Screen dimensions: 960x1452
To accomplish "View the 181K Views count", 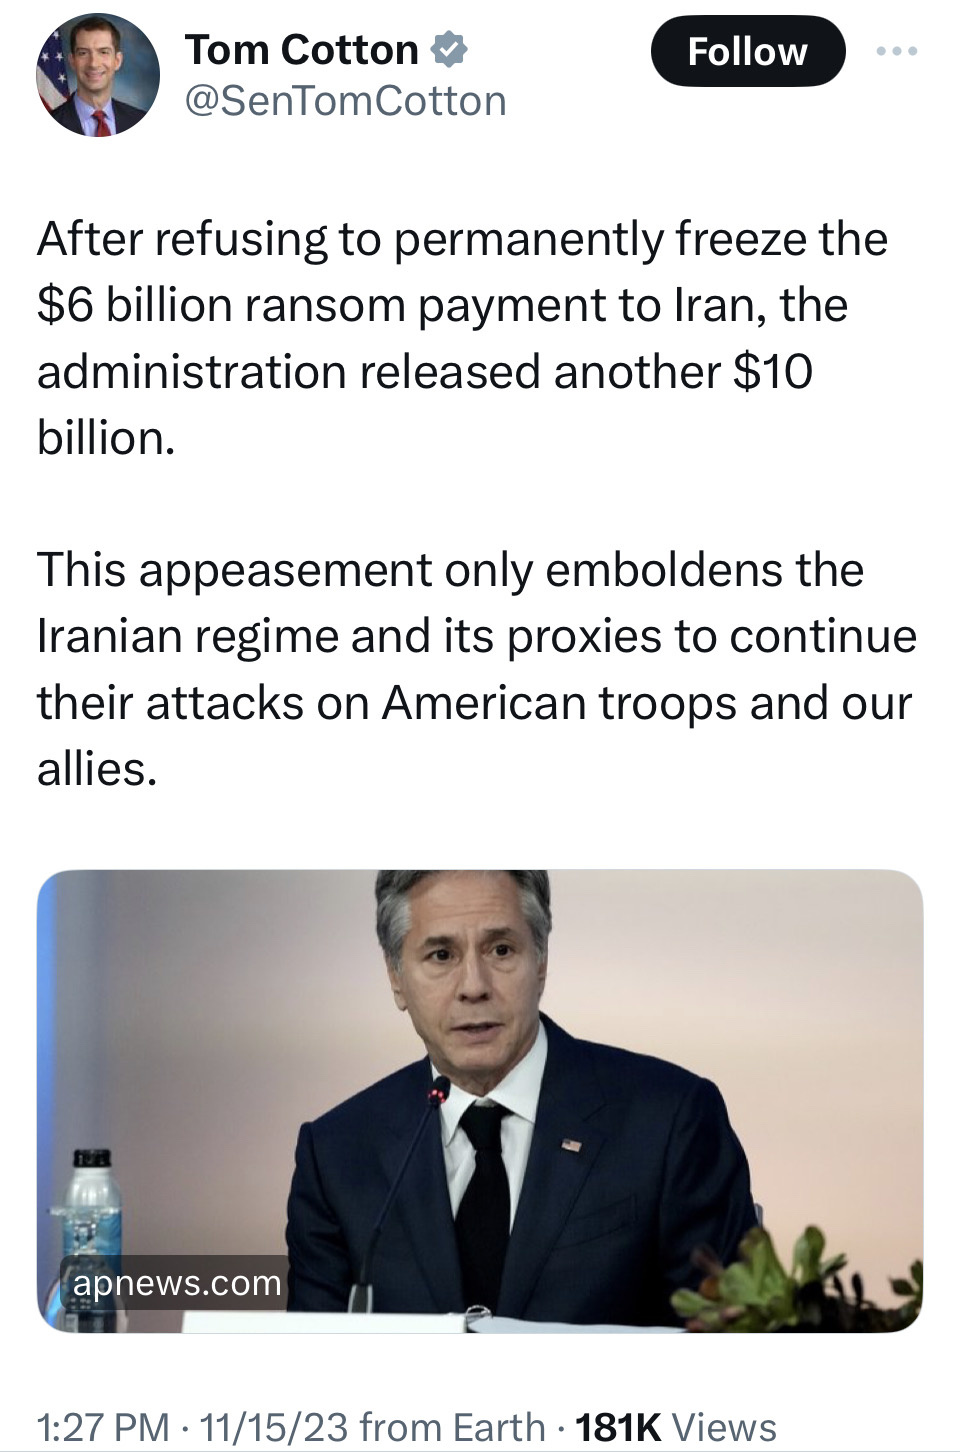I will coord(676,1427).
